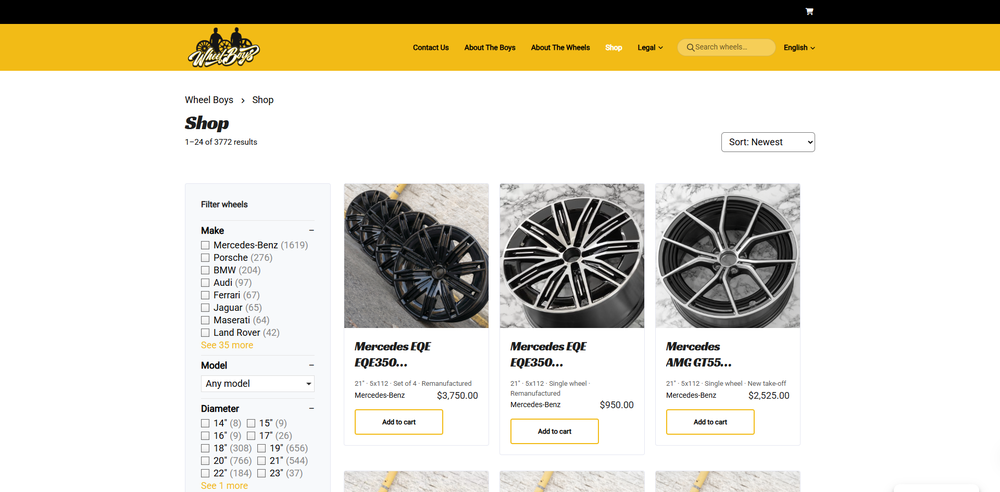Check the Audi make filter
Image resolution: width=1000 pixels, height=492 pixels.
click(205, 283)
